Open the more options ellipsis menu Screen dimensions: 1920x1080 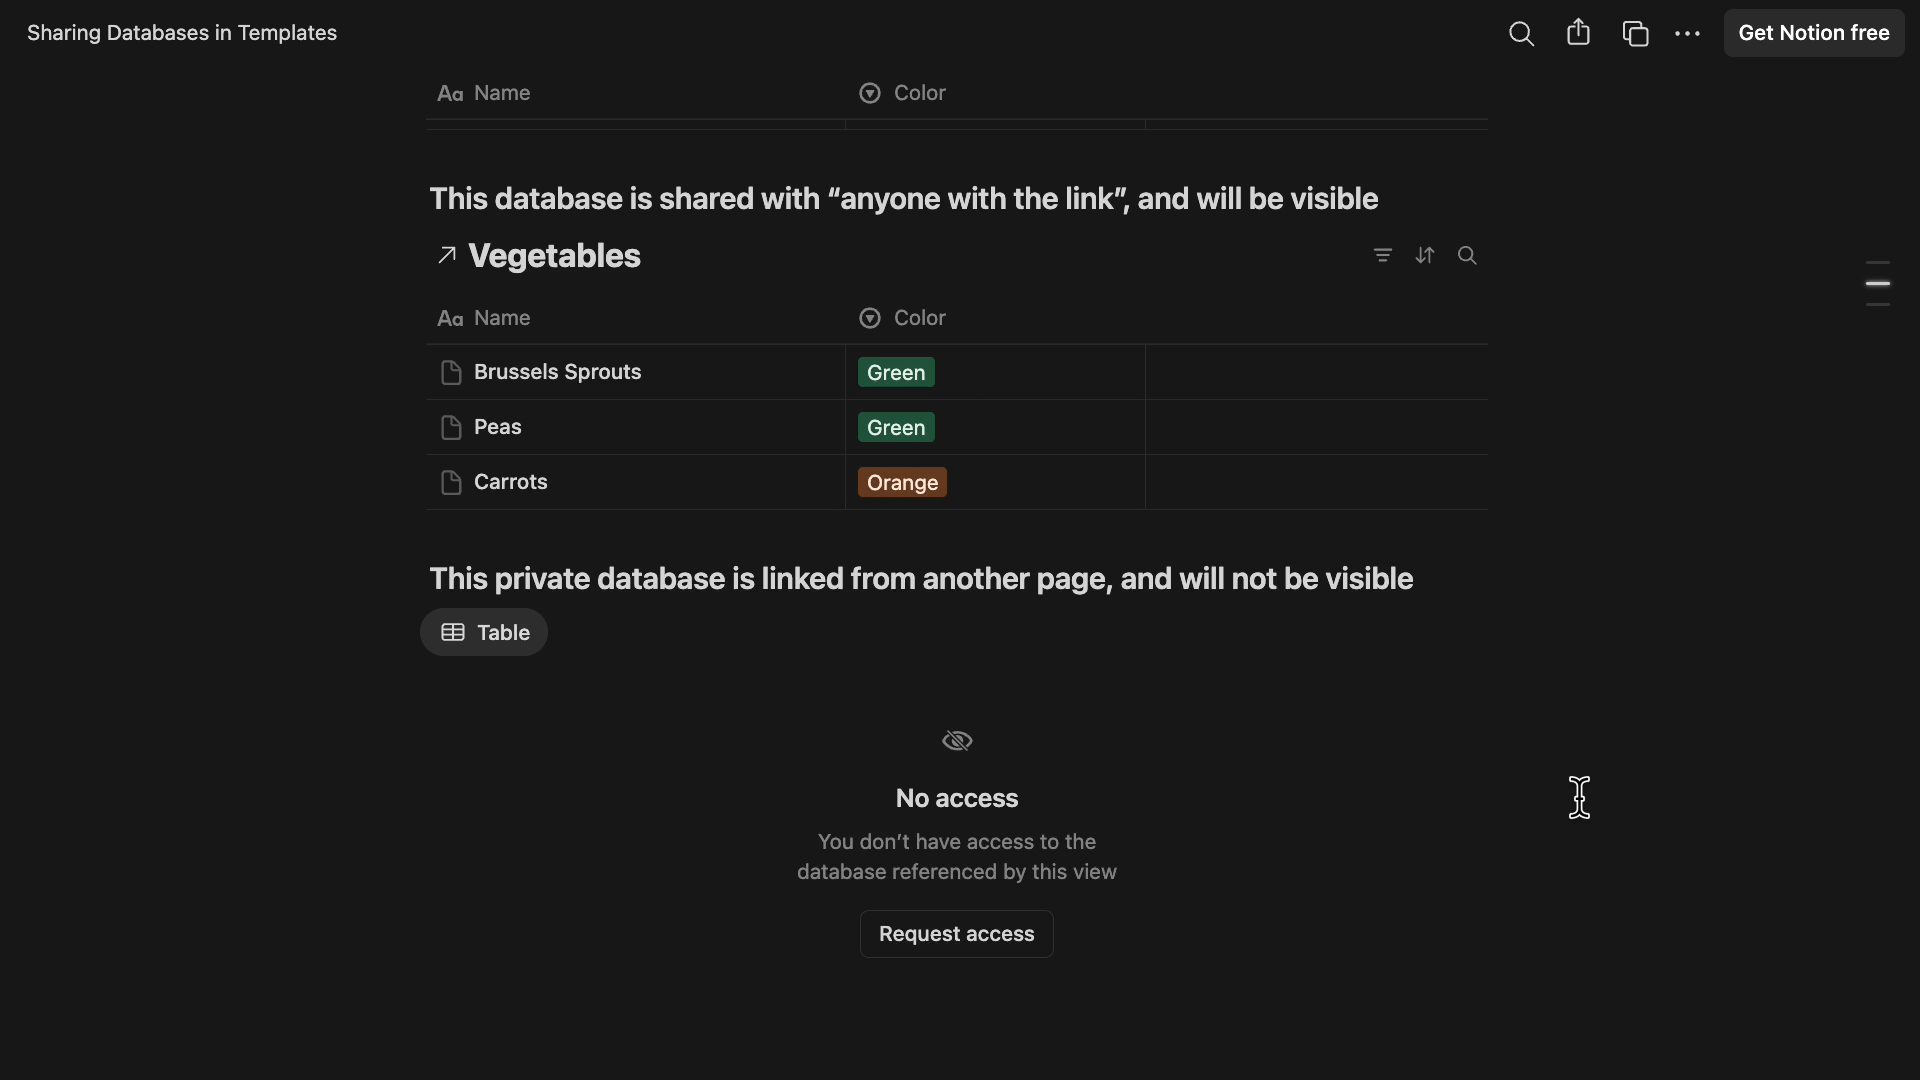click(x=1688, y=33)
